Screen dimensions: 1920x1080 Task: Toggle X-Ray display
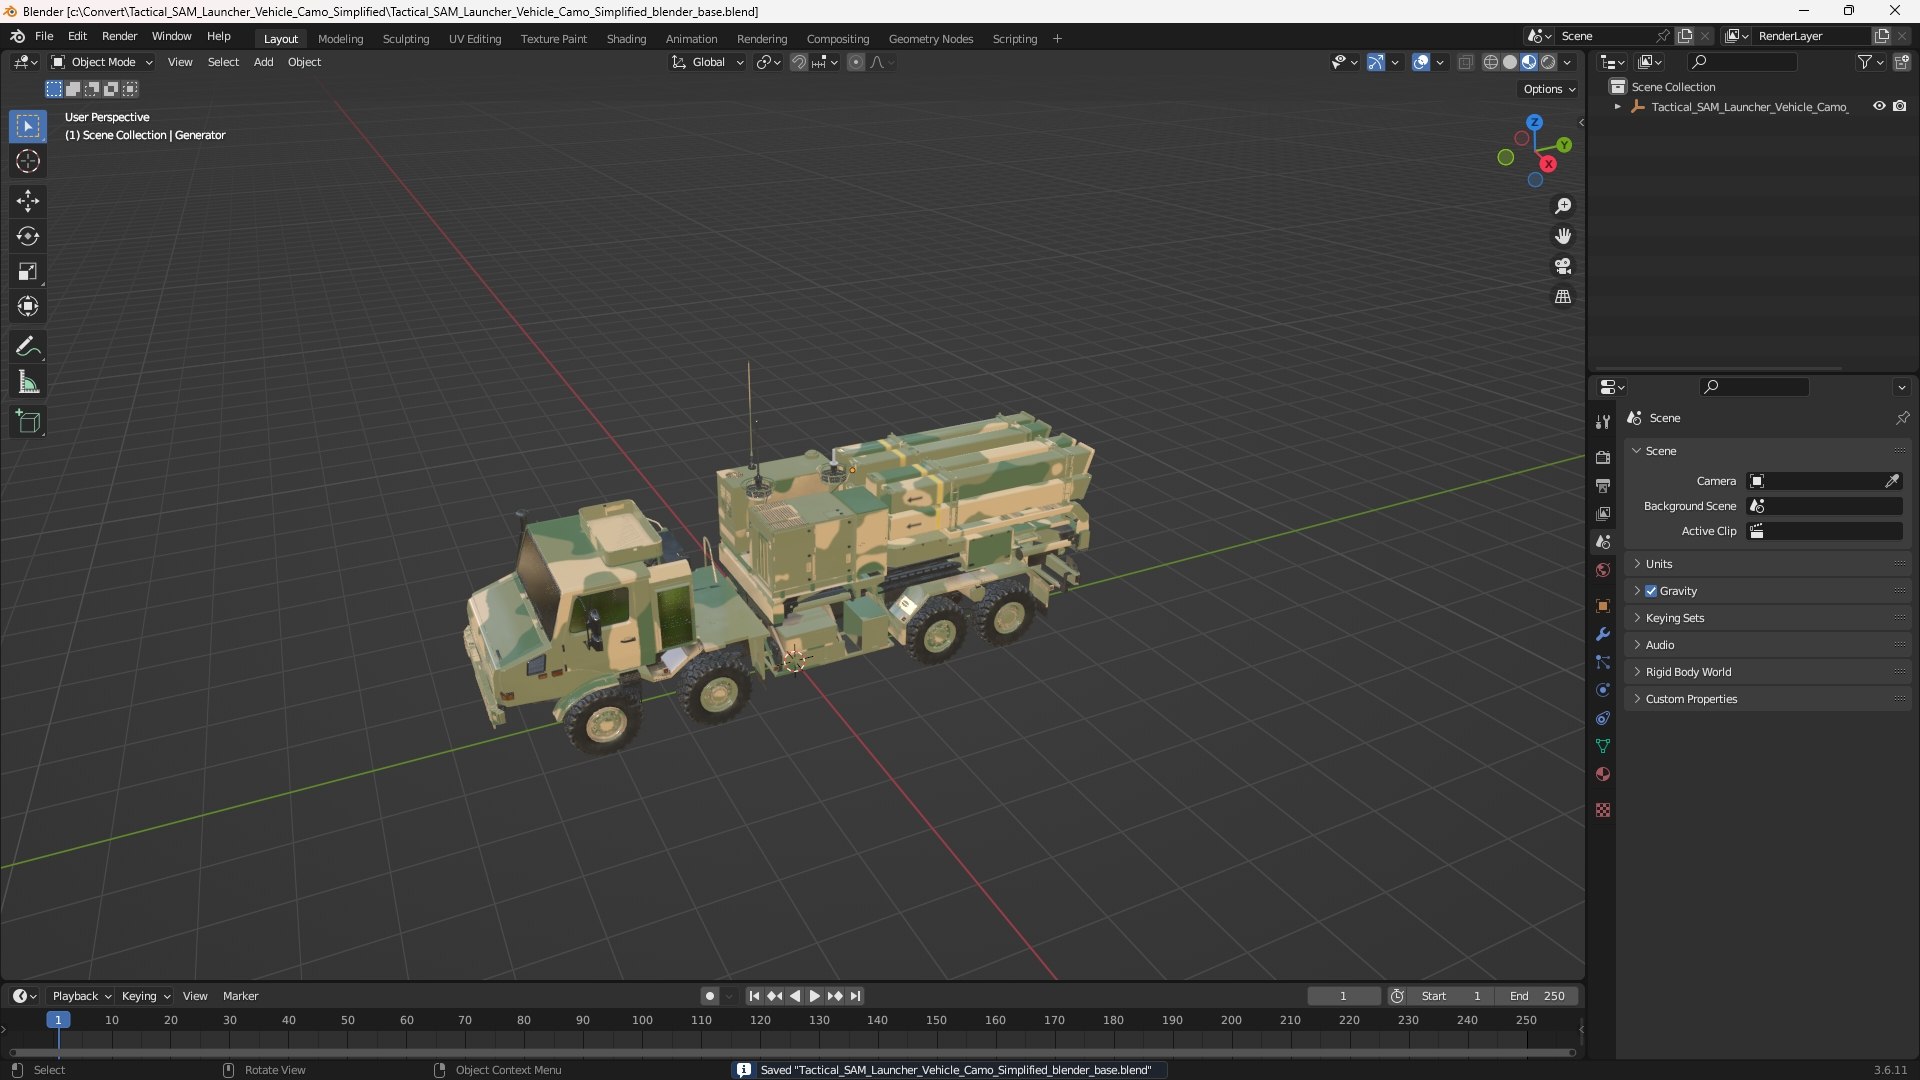pos(1465,62)
